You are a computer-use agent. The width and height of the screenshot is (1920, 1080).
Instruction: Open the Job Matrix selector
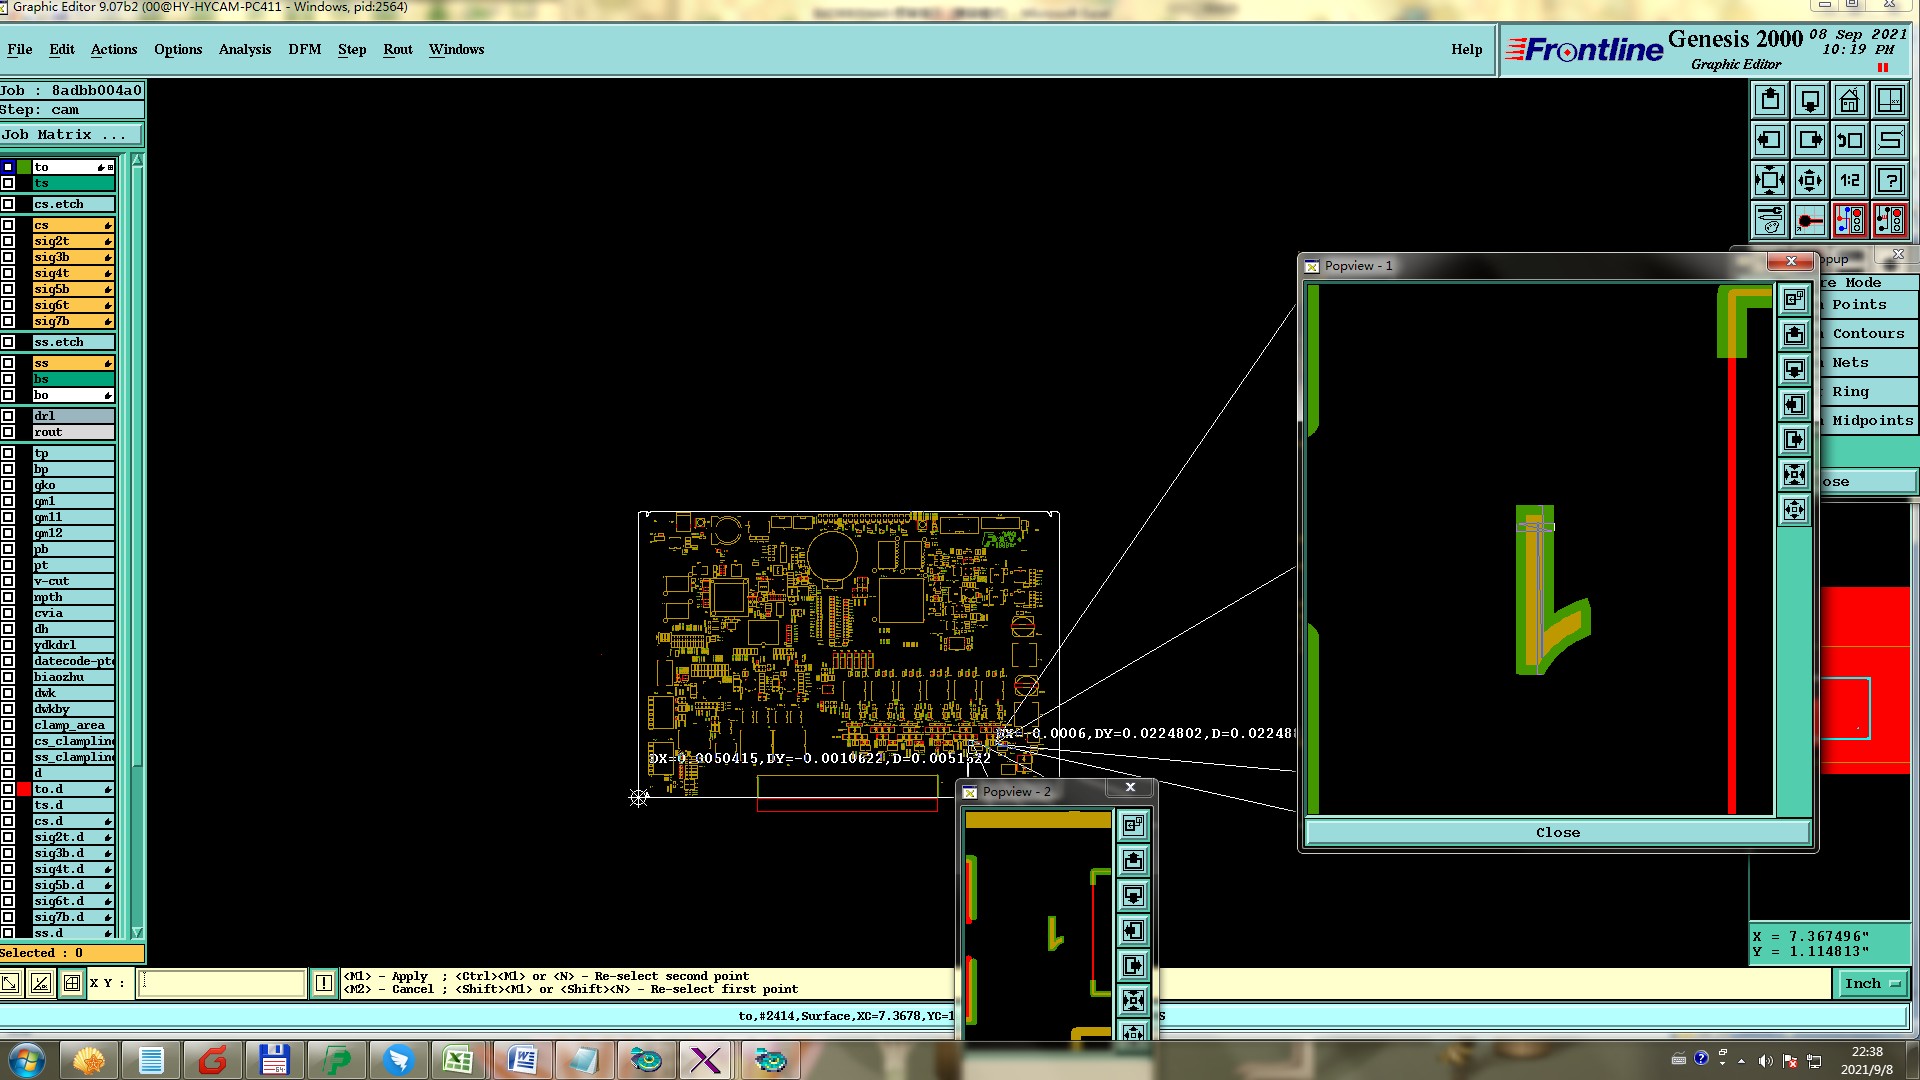click(70, 135)
